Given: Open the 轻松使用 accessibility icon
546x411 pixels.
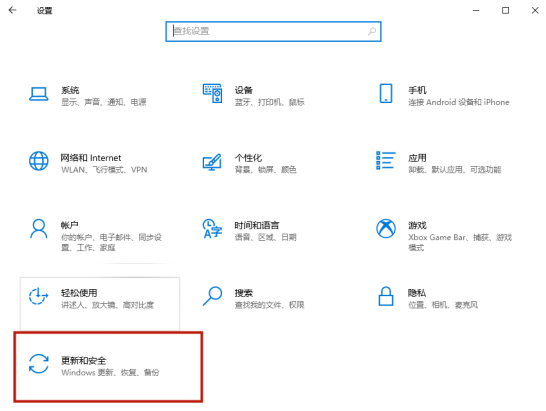Looking at the screenshot, I should click(38, 296).
